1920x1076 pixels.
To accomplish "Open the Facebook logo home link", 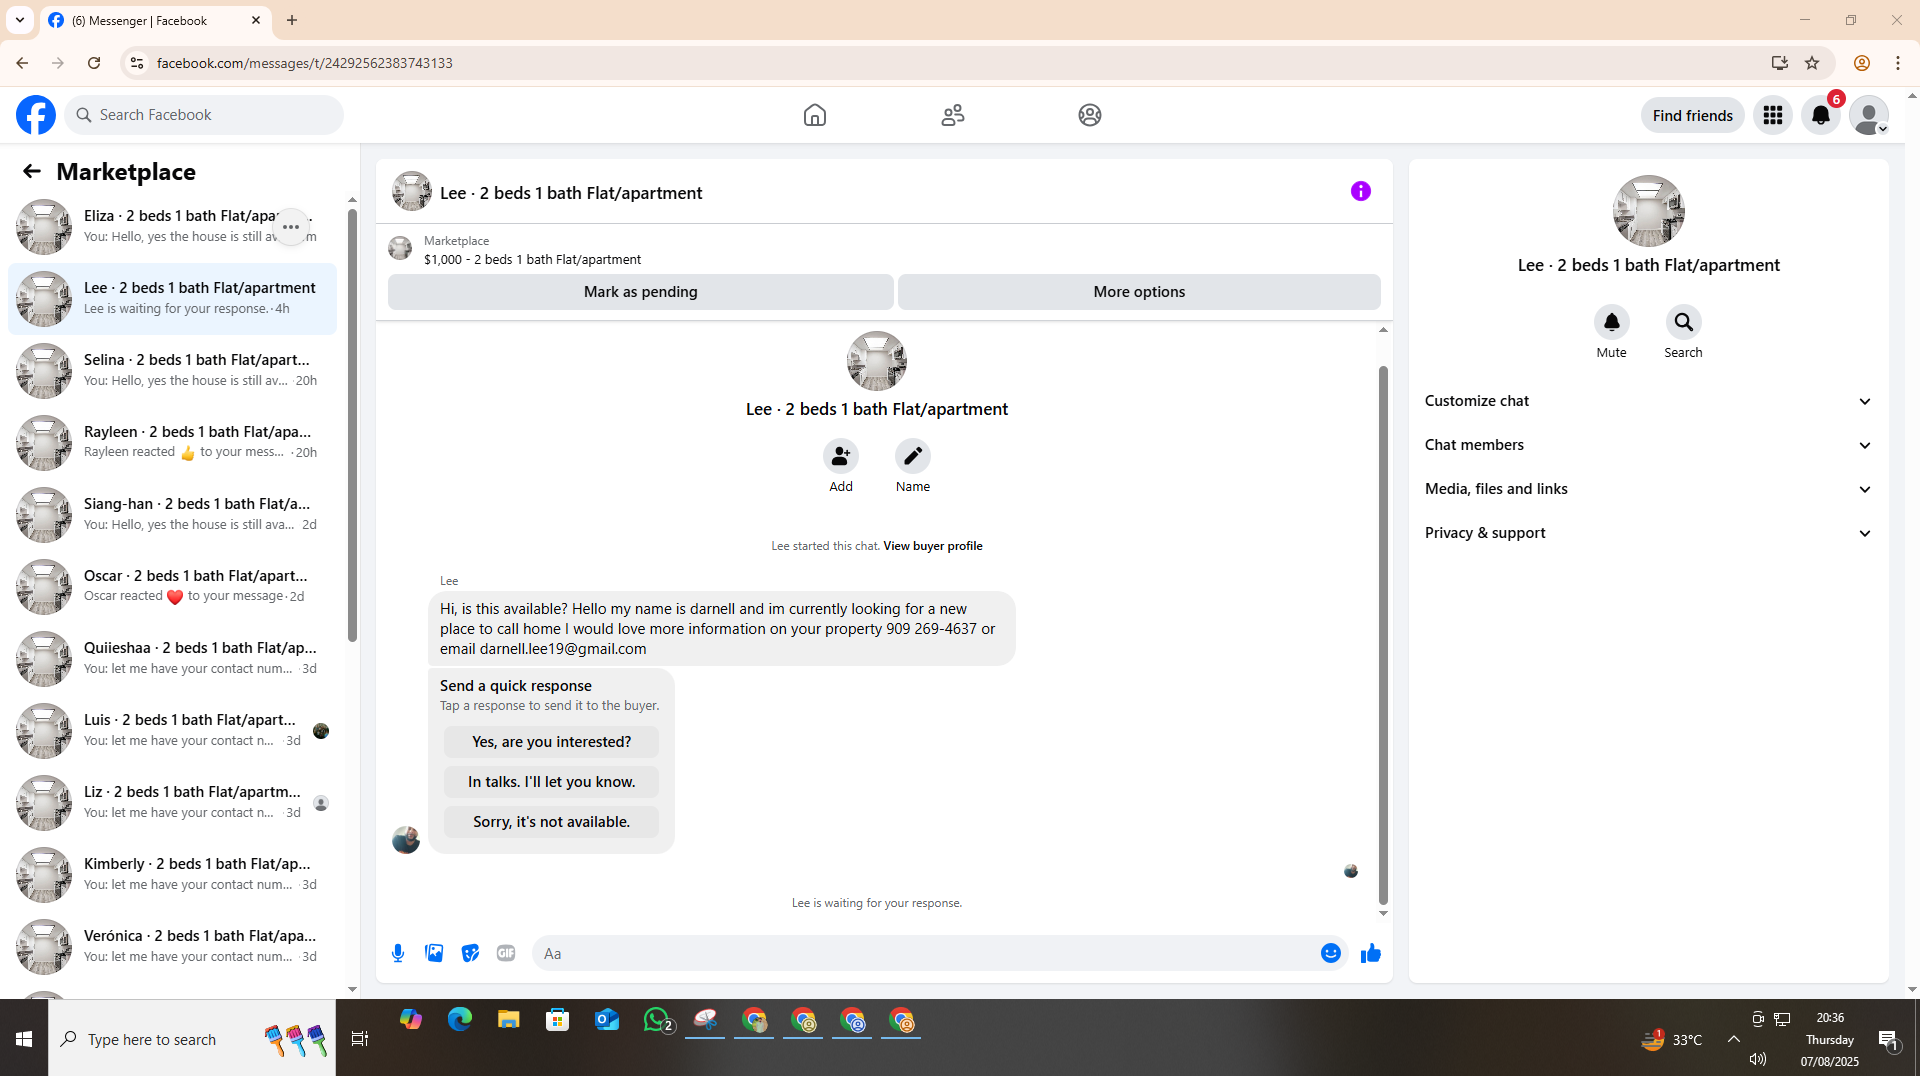I will 36,115.
